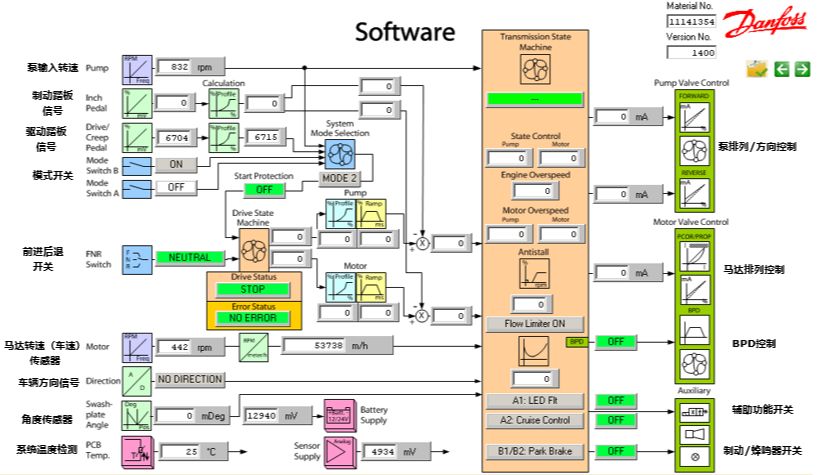The image size is (822, 475).
Task: Click the Sensor Supply analog icon
Action: coord(342,452)
